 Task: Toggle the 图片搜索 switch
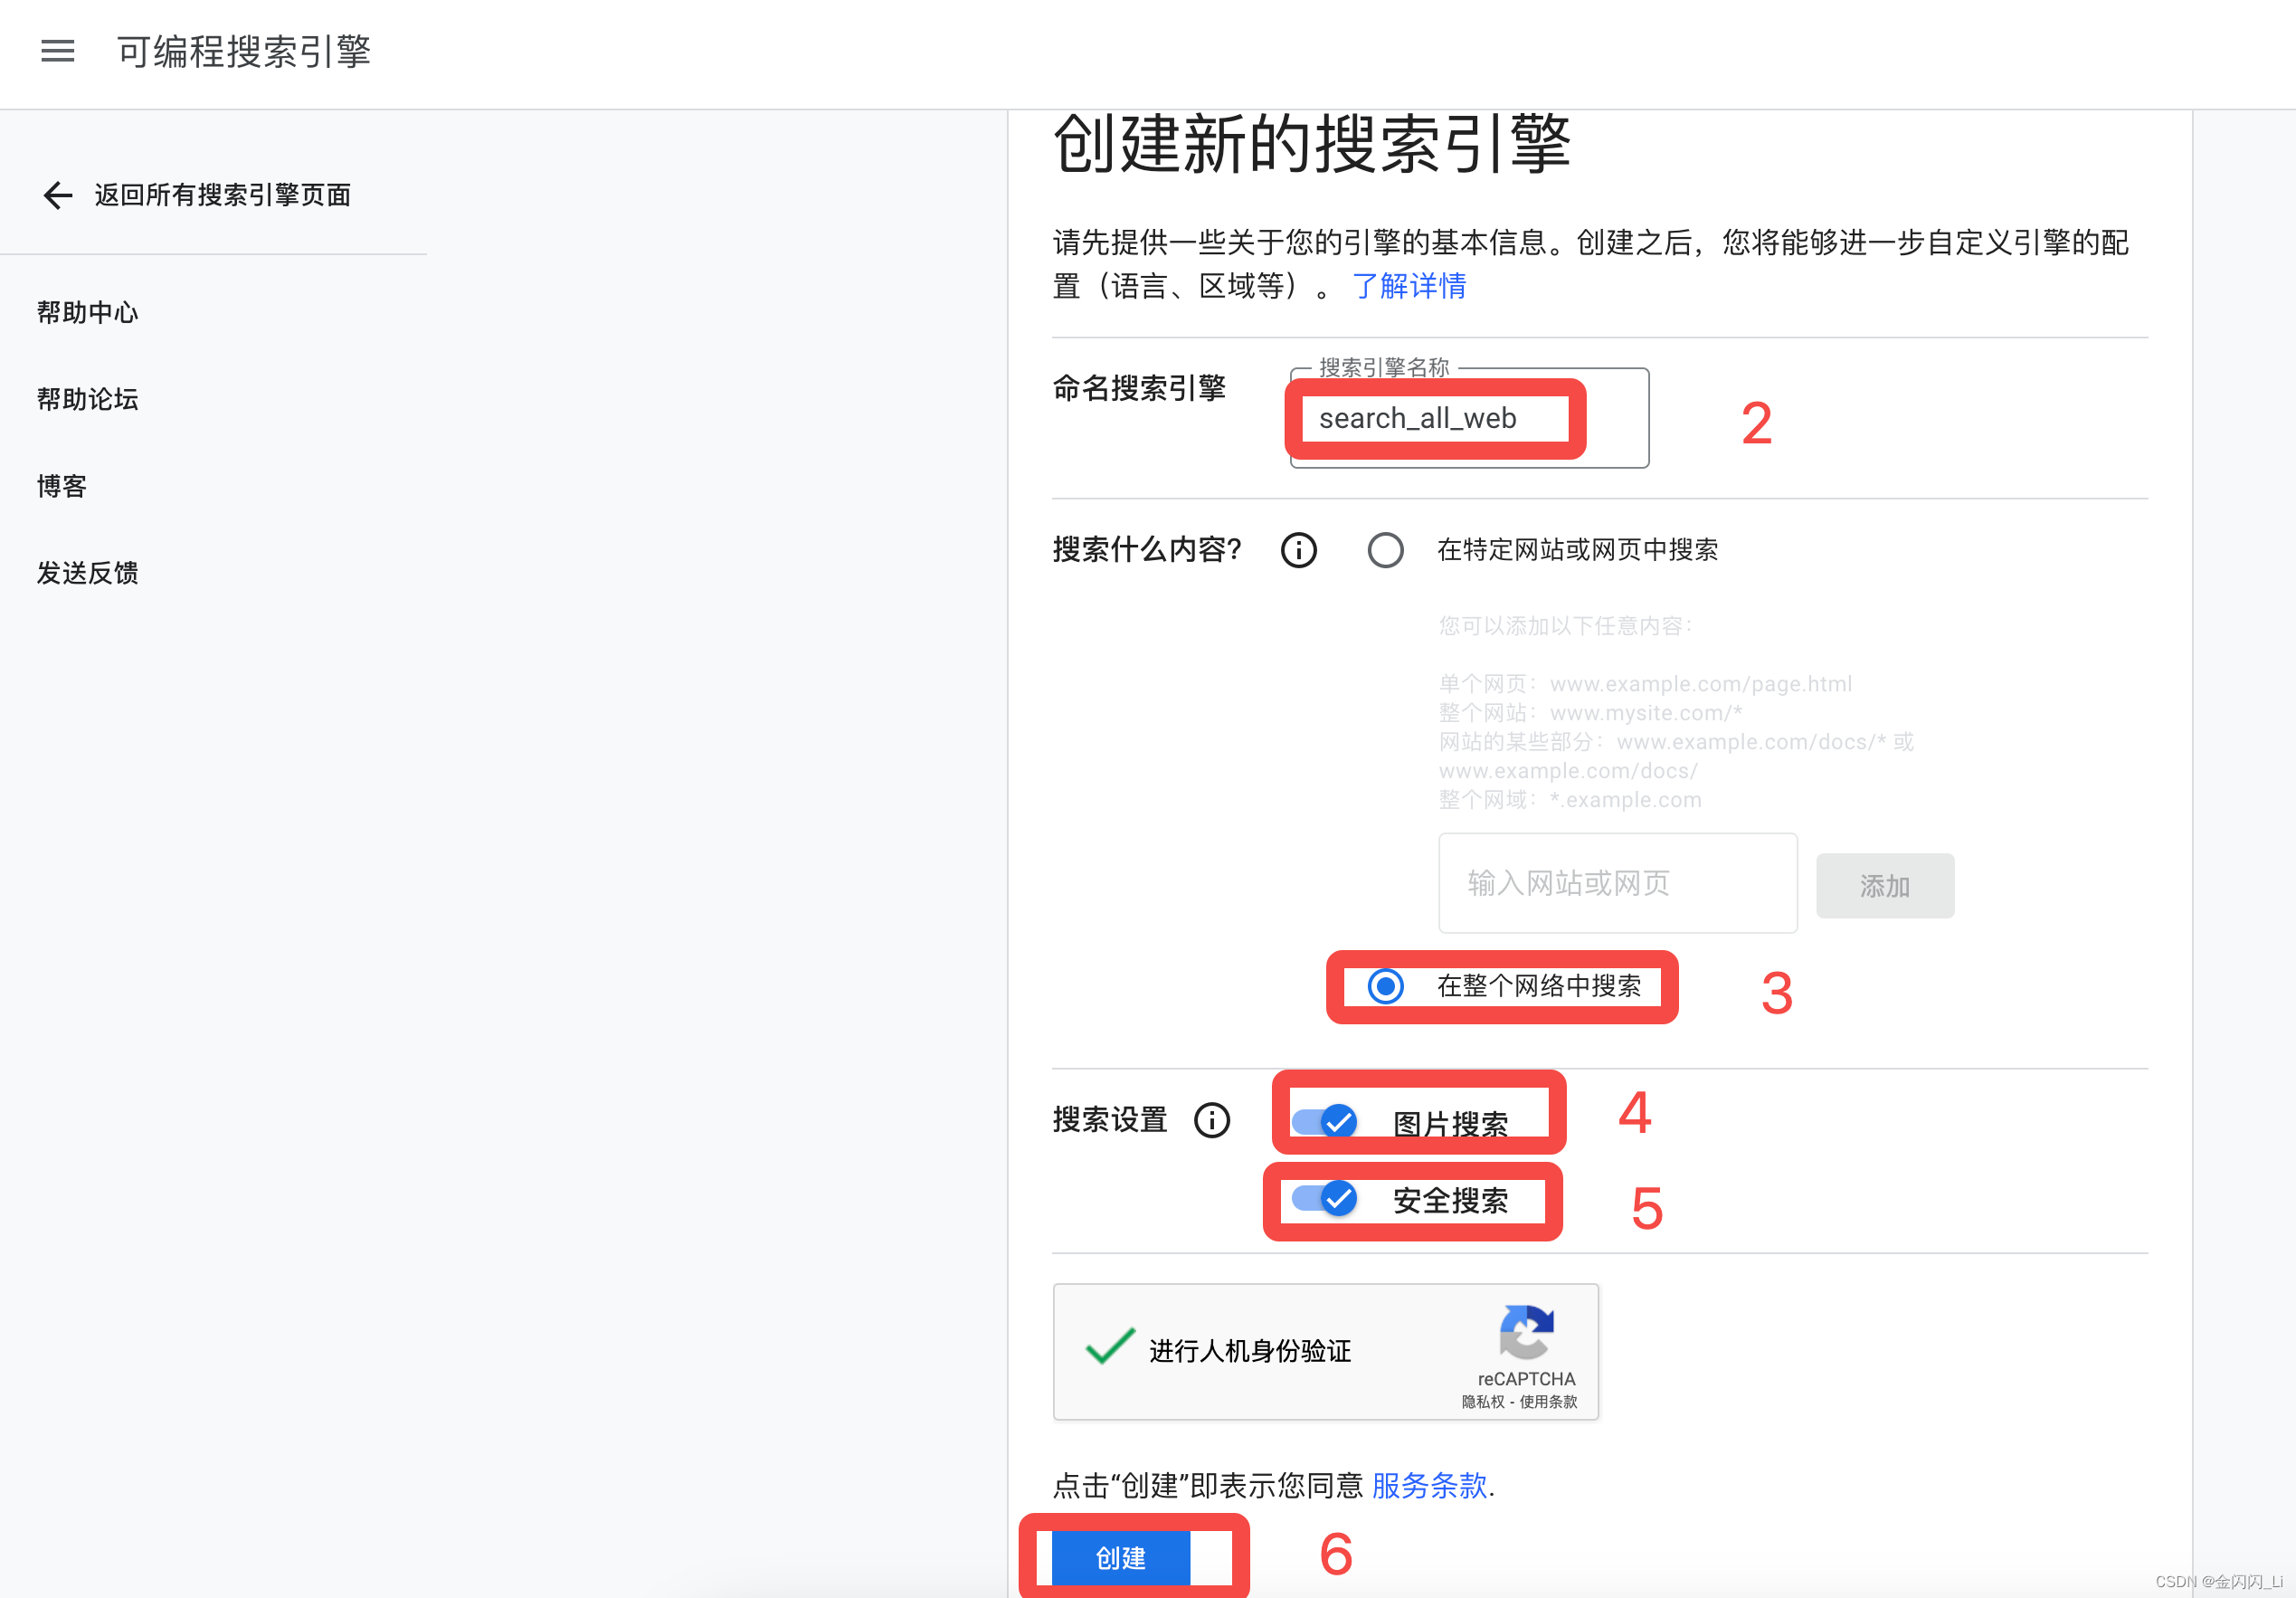1325,1122
